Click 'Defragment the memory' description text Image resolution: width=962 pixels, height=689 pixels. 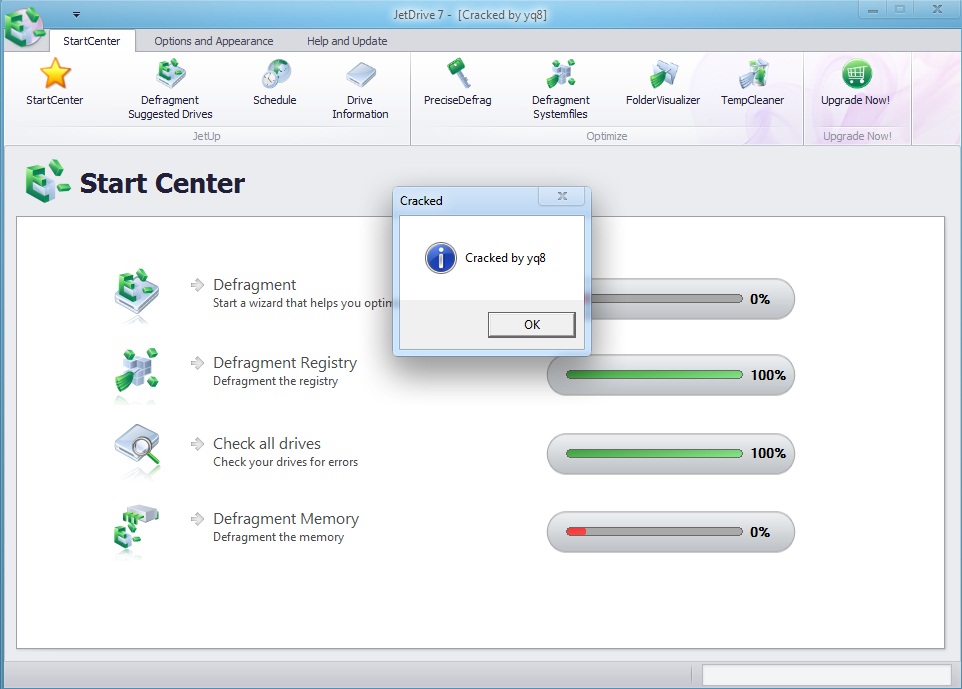(279, 537)
